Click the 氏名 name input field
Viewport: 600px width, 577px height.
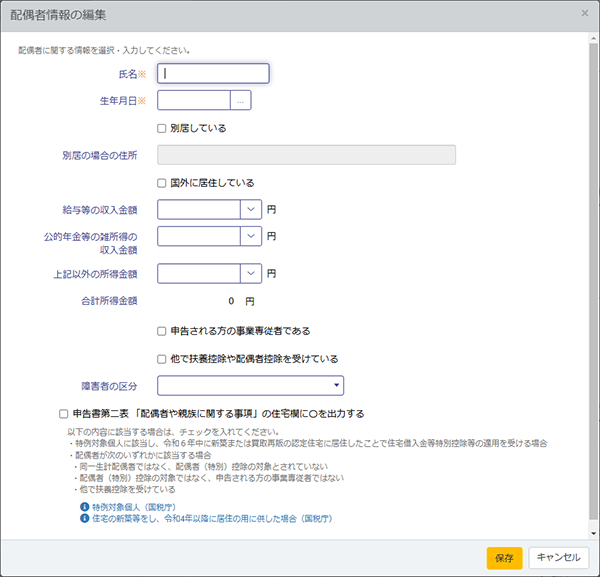coord(213,73)
